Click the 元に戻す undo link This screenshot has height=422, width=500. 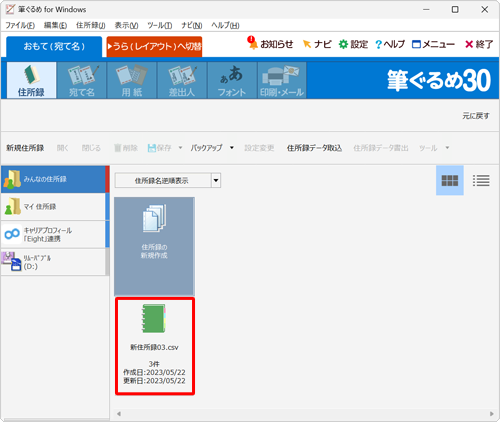point(476,116)
